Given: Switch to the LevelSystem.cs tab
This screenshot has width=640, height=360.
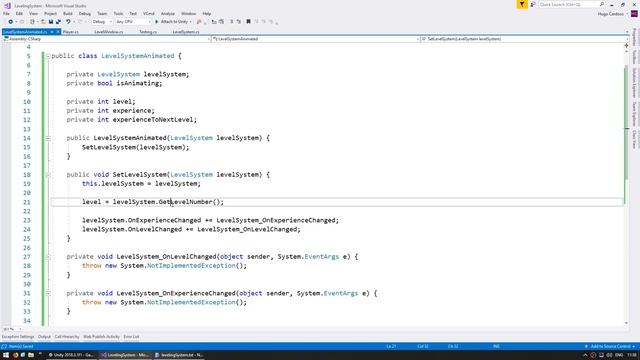Looking at the screenshot, I should click(186, 32).
